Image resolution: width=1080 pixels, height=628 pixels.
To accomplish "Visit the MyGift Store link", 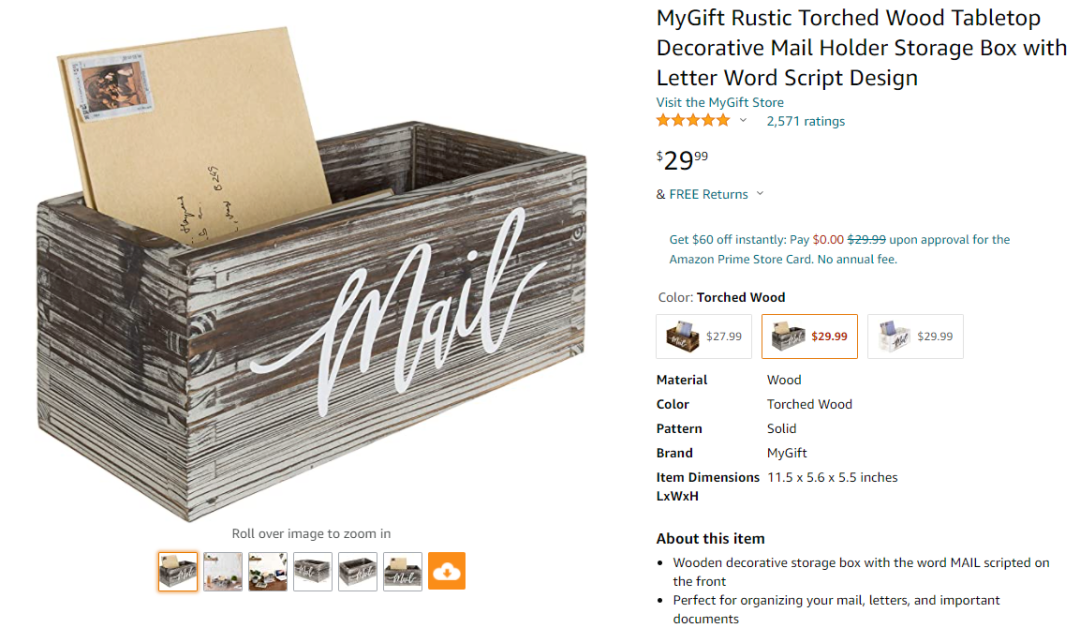I will coord(720,102).
